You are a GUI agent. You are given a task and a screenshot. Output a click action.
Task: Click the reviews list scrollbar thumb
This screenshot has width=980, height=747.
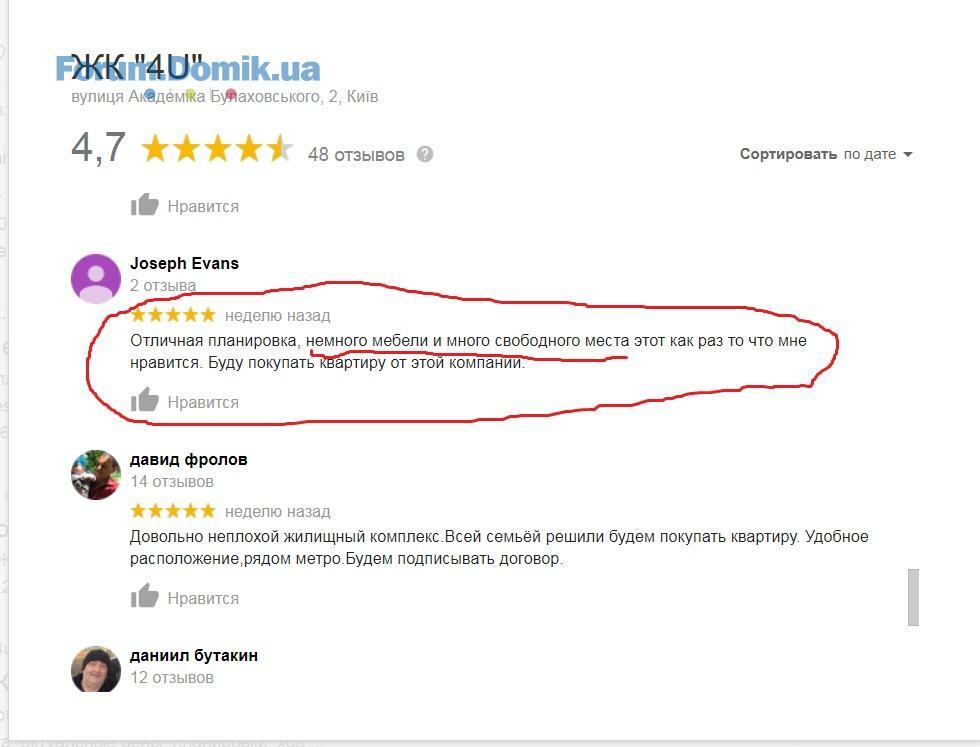[913, 597]
